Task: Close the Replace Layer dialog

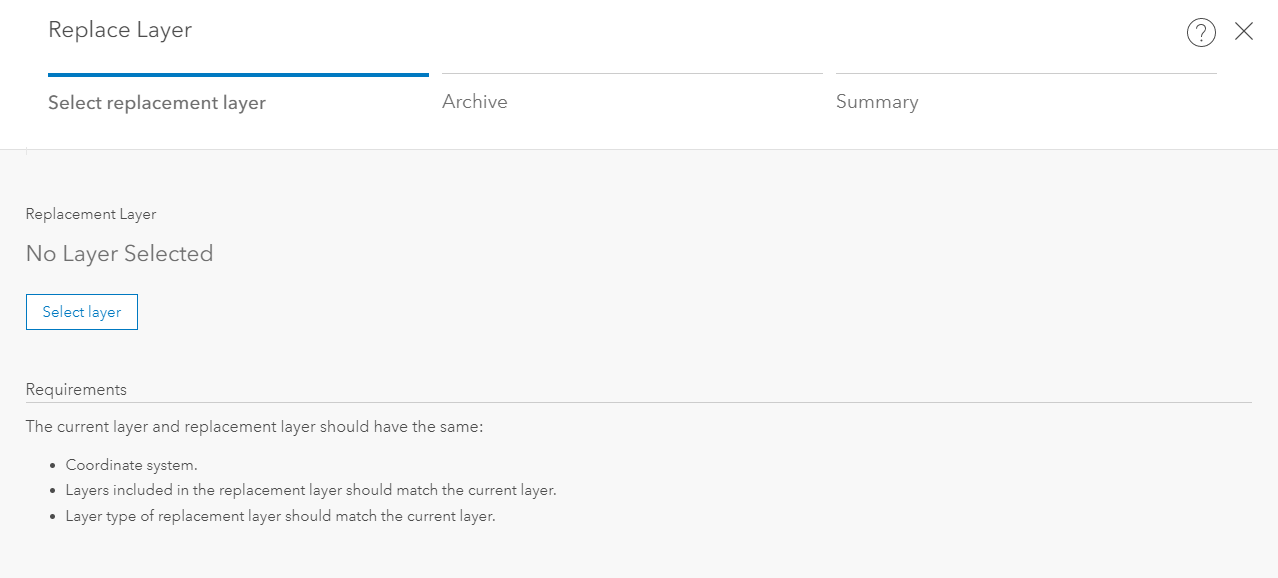Action: [1244, 32]
